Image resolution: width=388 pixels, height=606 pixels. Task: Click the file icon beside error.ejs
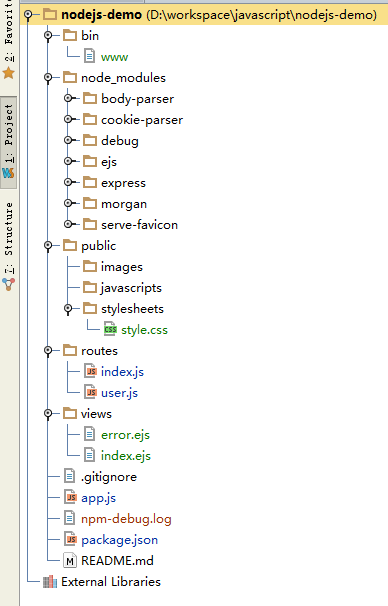coord(89,434)
